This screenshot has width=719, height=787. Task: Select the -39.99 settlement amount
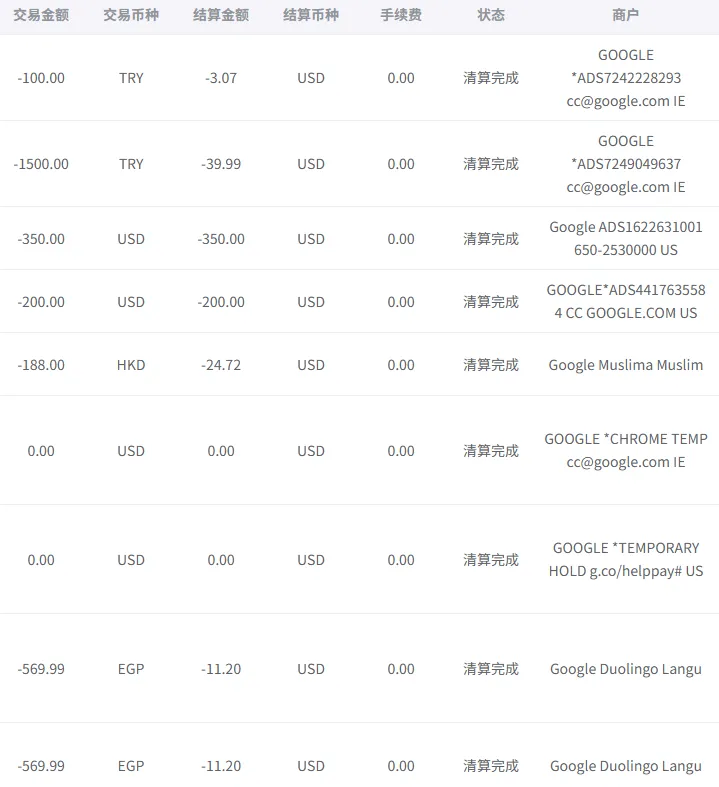click(x=221, y=164)
